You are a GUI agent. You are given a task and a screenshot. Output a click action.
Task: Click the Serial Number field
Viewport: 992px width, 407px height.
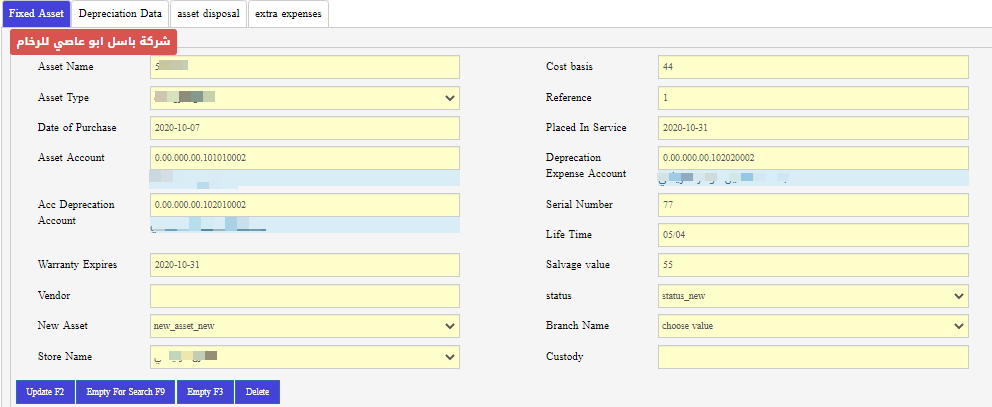click(813, 205)
